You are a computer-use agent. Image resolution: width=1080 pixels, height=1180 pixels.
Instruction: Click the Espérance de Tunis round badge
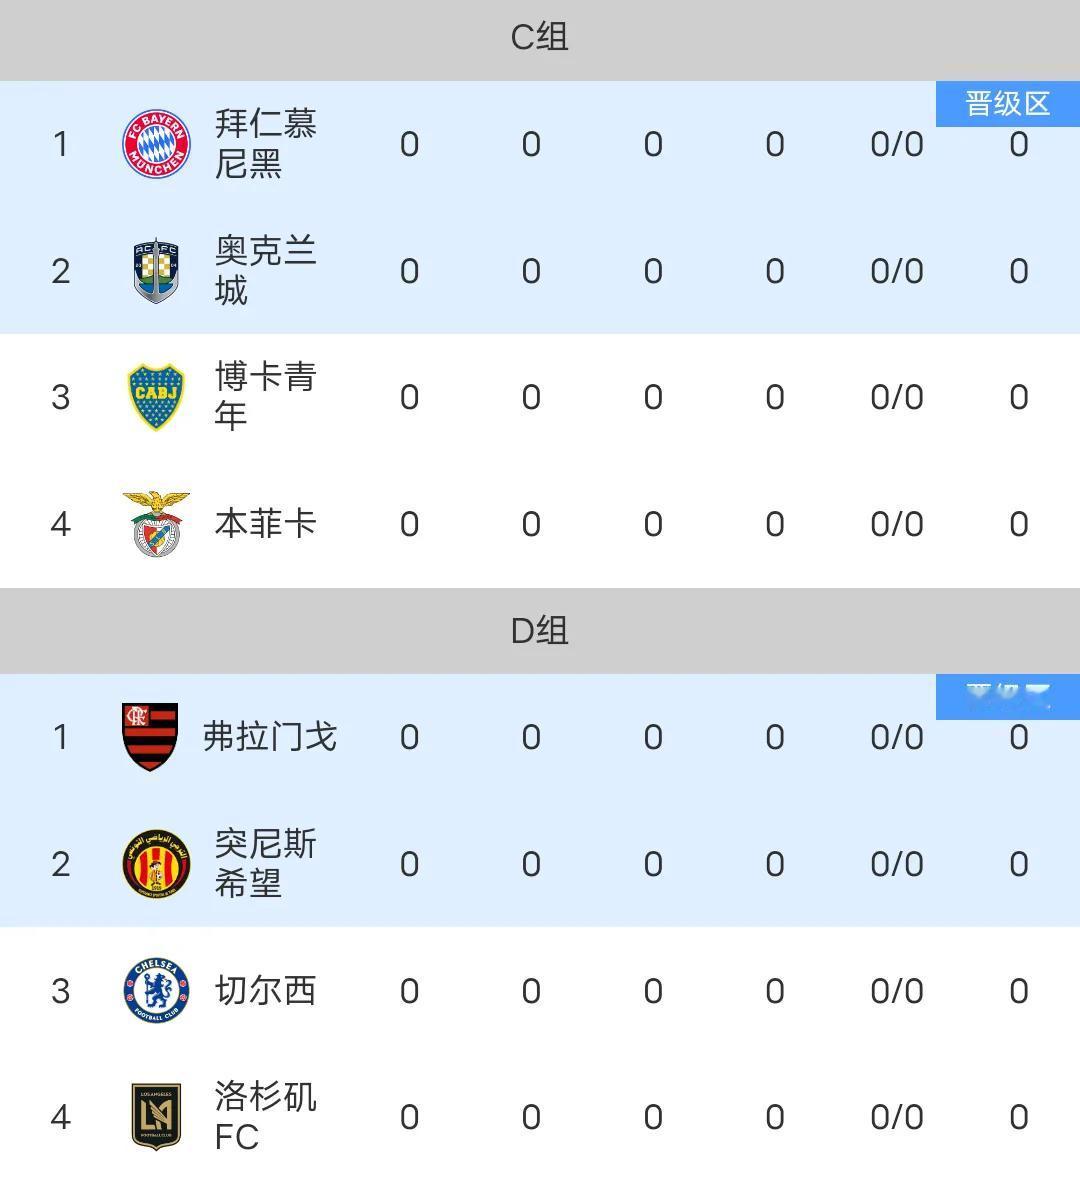click(x=156, y=864)
